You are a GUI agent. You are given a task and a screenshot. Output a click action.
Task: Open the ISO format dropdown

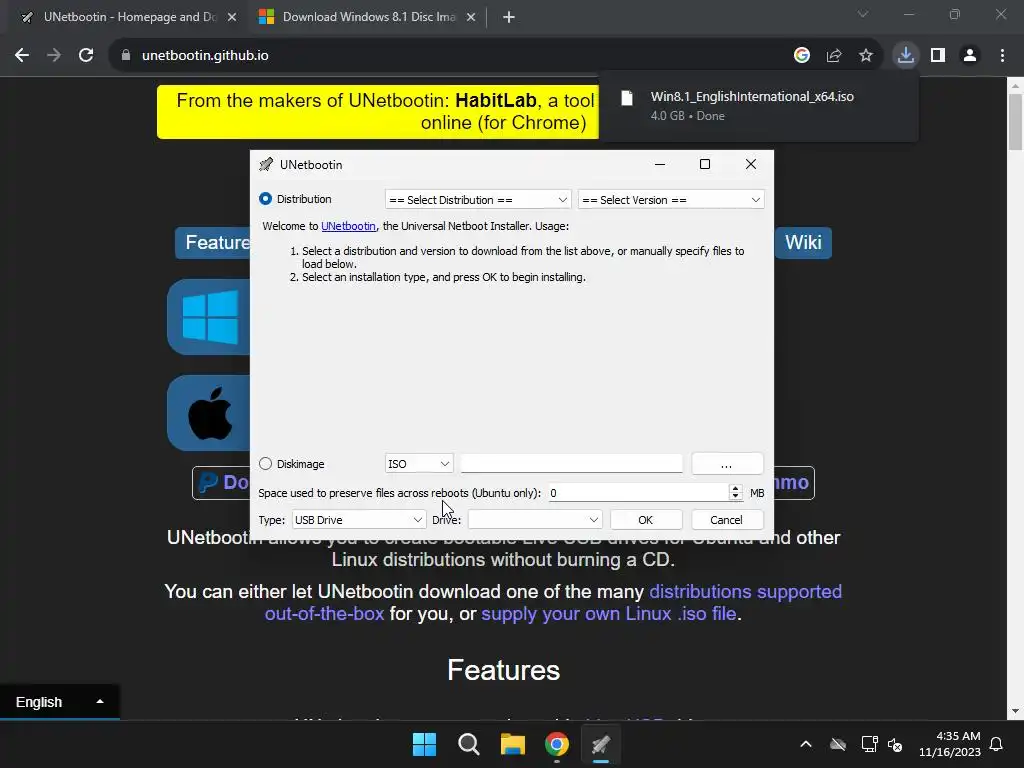(x=419, y=464)
